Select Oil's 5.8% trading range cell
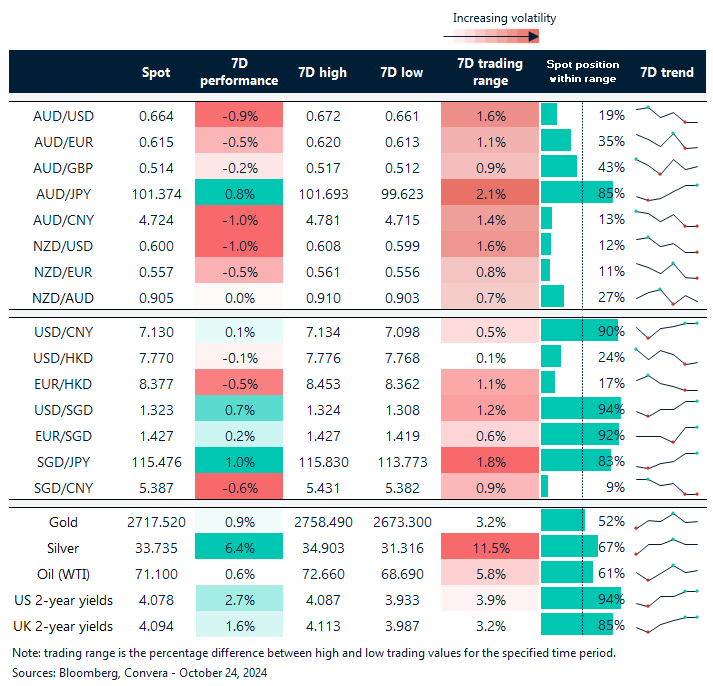This screenshot has width=713, height=686. coord(490,572)
